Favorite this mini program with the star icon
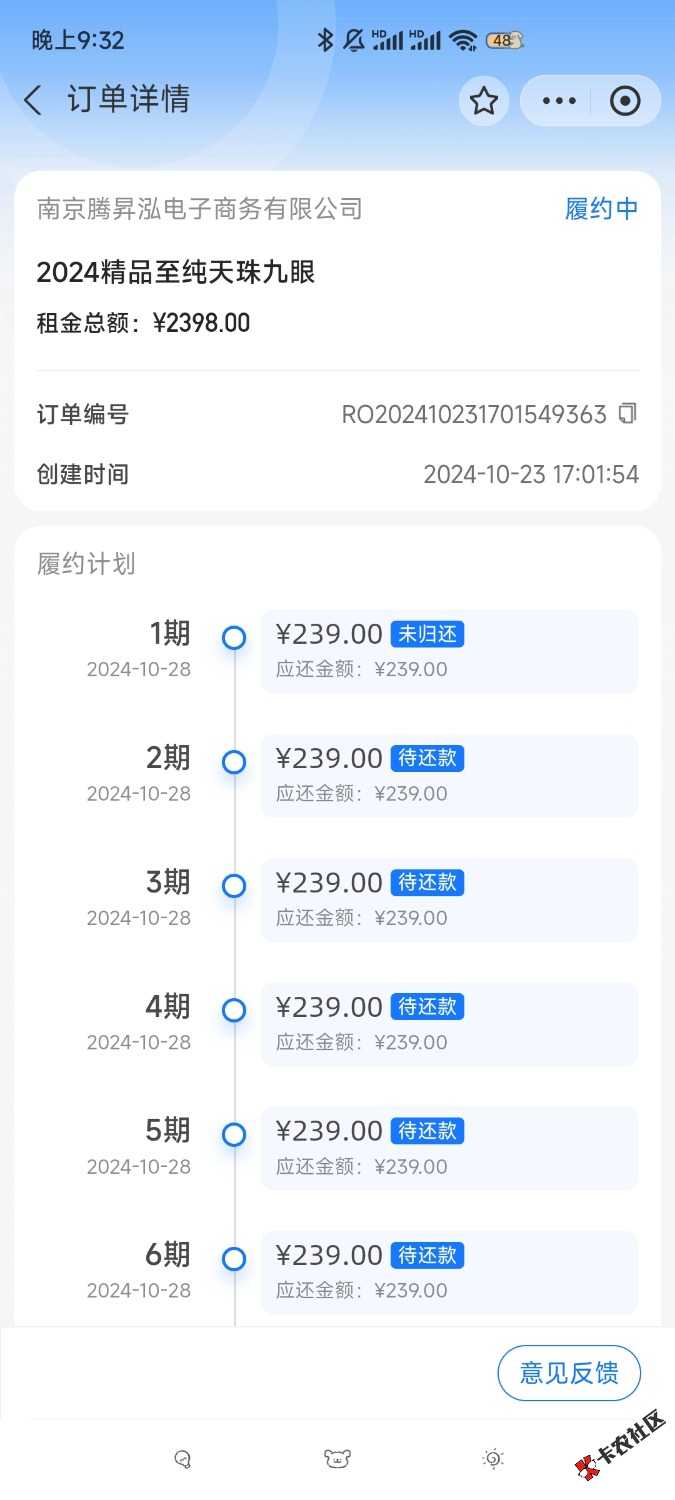This screenshot has height=1500, width=675. tap(484, 101)
